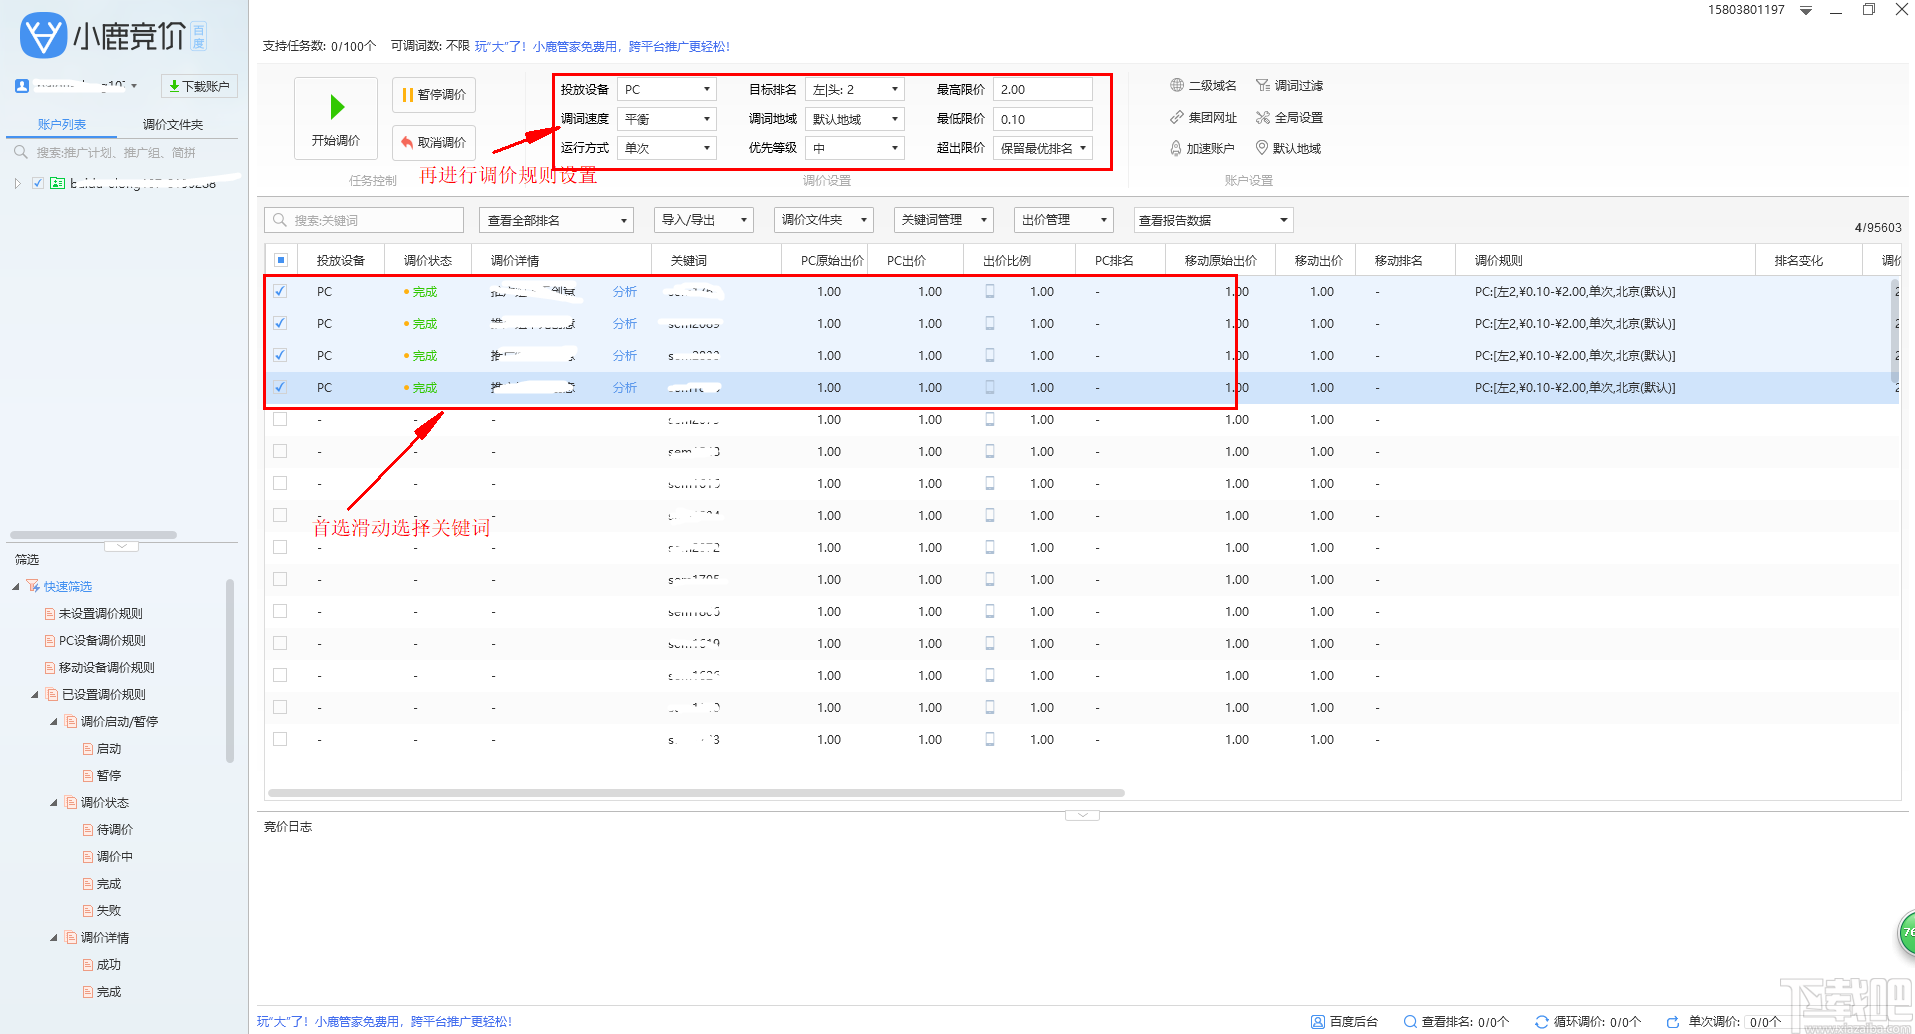
Task: Open 加速账户 option
Action: click(x=1202, y=148)
